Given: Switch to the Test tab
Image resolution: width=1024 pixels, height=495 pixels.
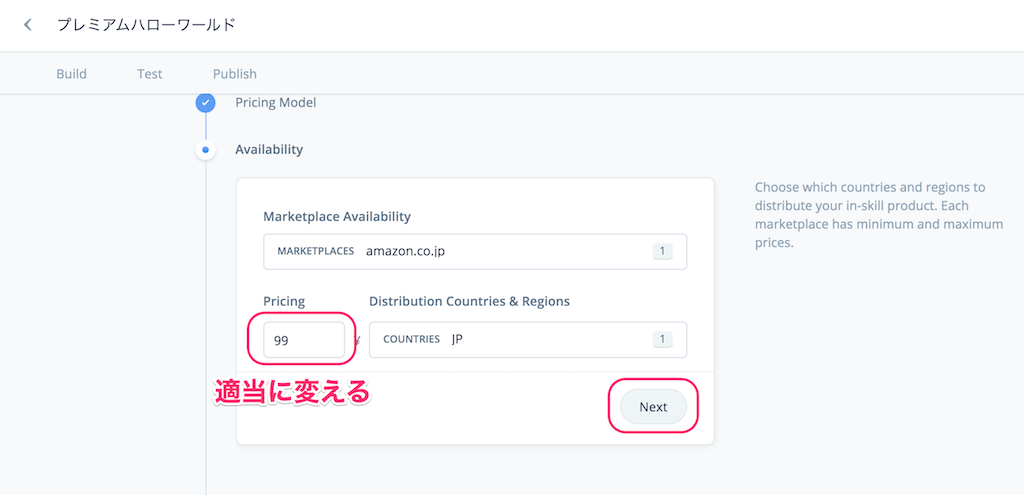Looking at the screenshot, I should click(x=150, y=74).
